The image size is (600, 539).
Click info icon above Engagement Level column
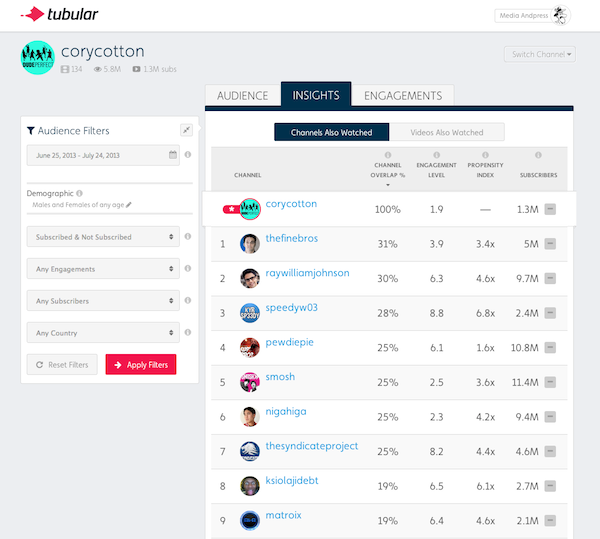point(436,156)
